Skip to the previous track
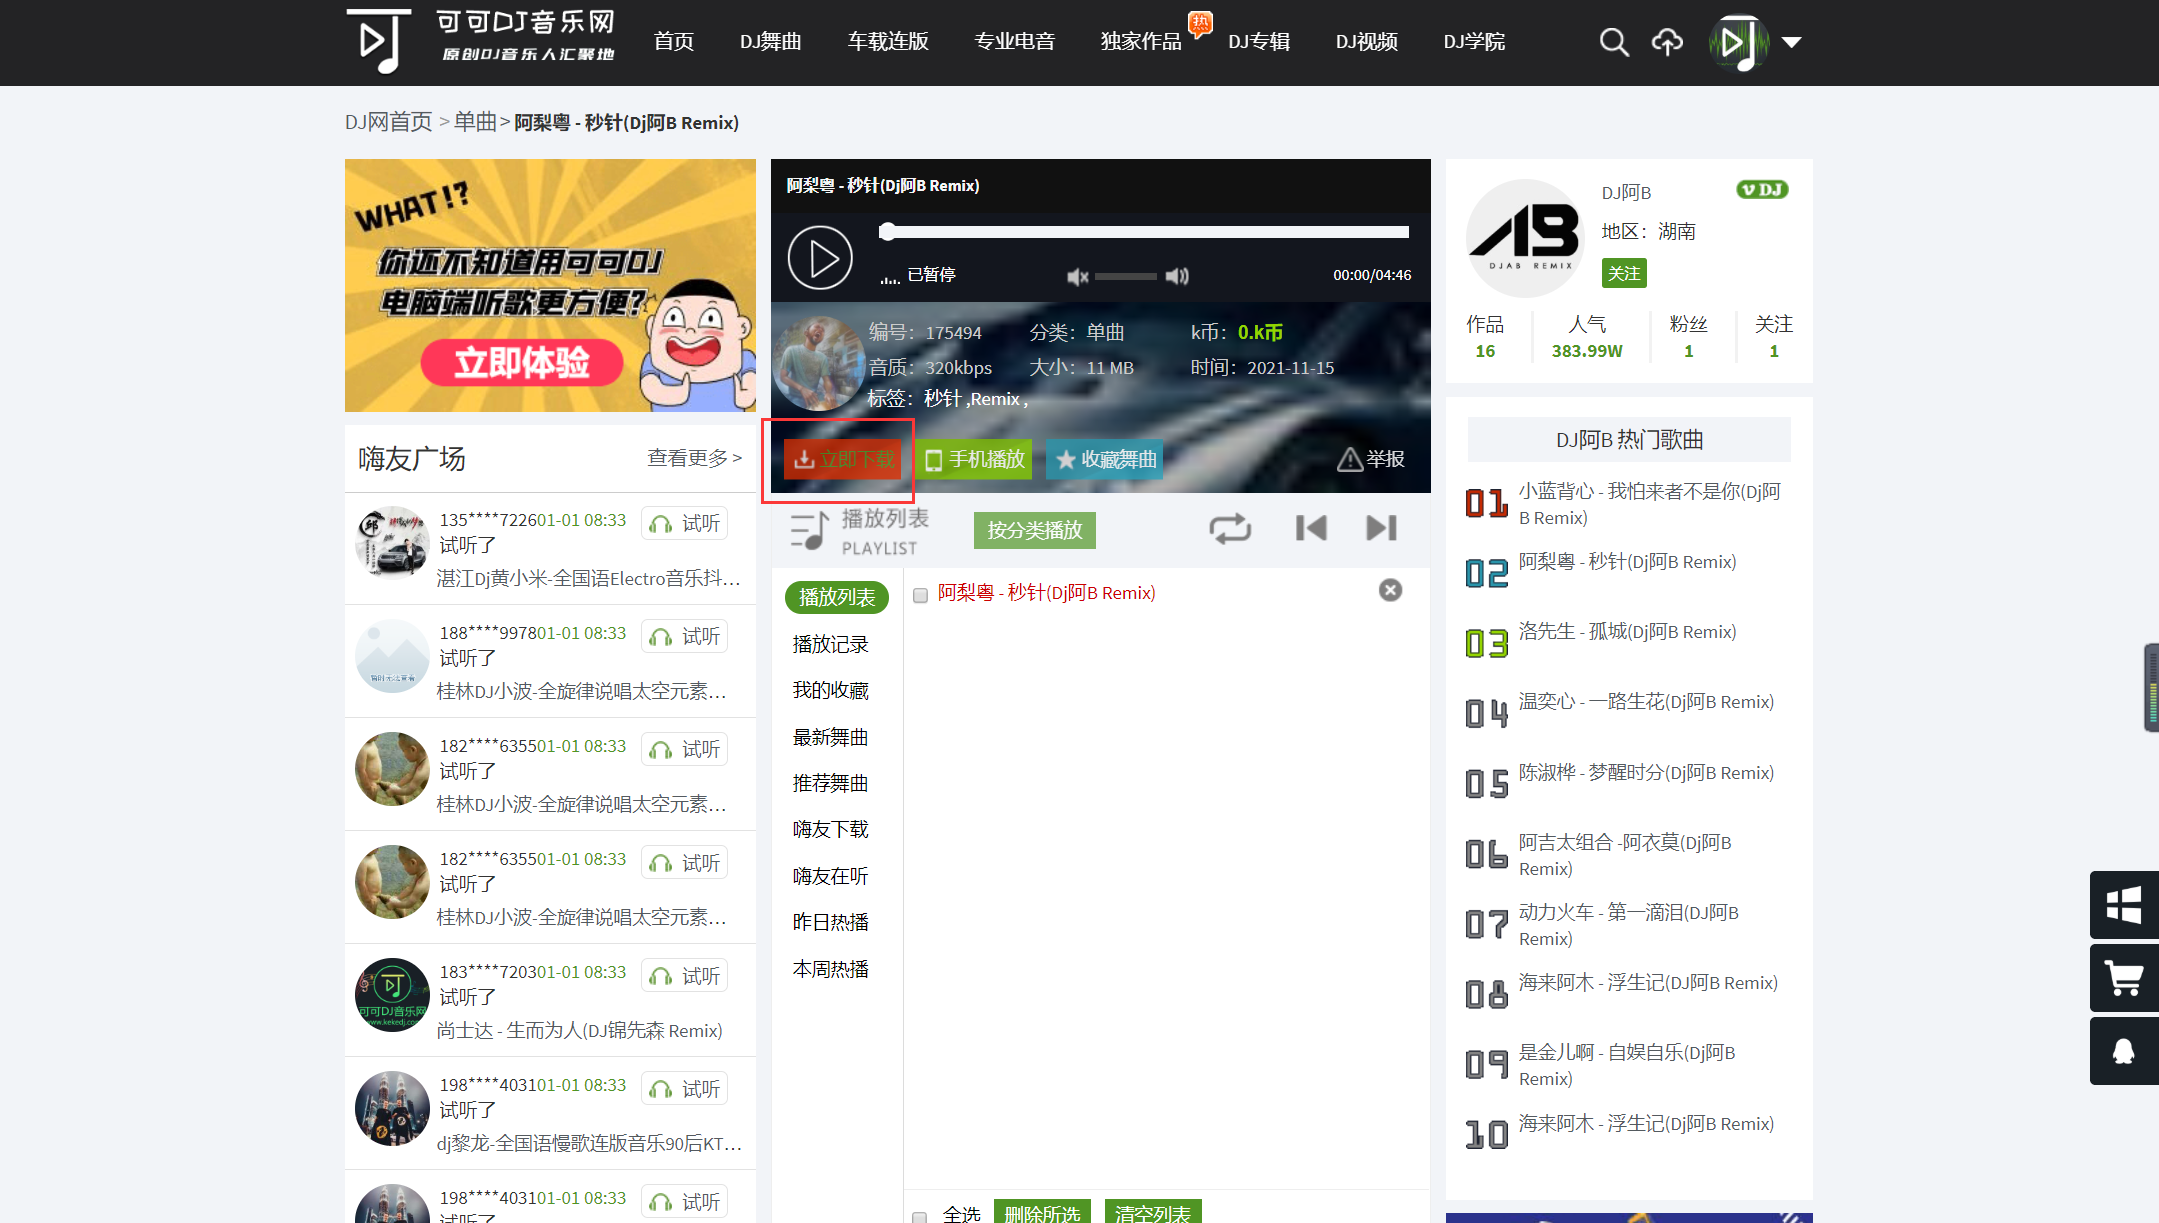The image size is (2159, 1223). coord(1311,528)
